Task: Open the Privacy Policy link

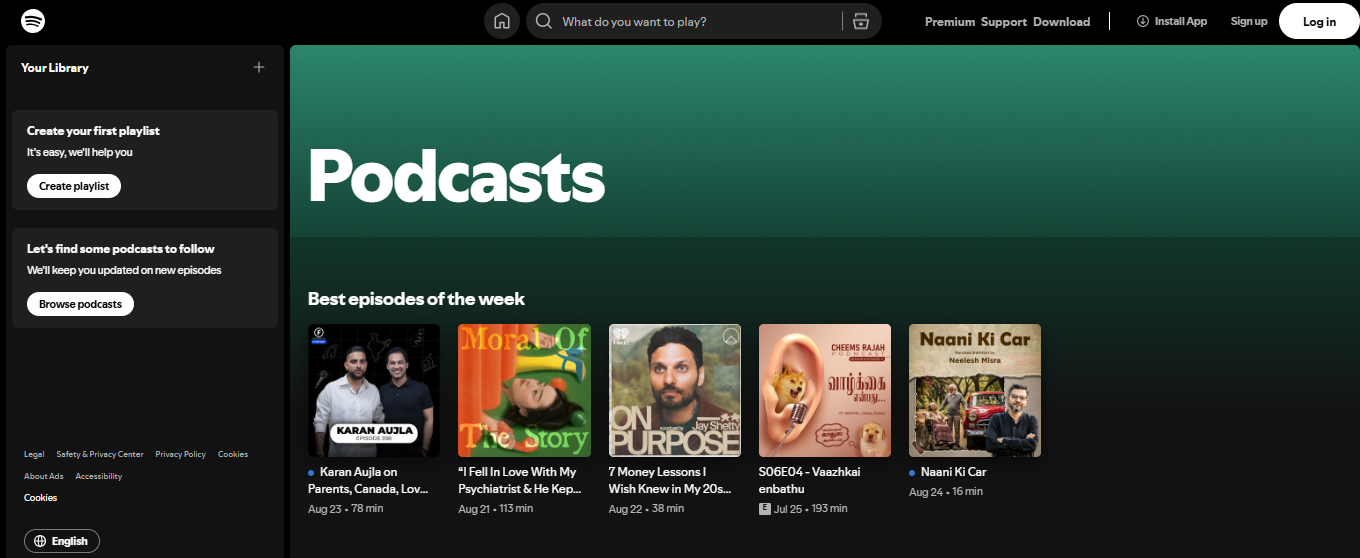Action: pyautogui.click(x=180, y=454)
